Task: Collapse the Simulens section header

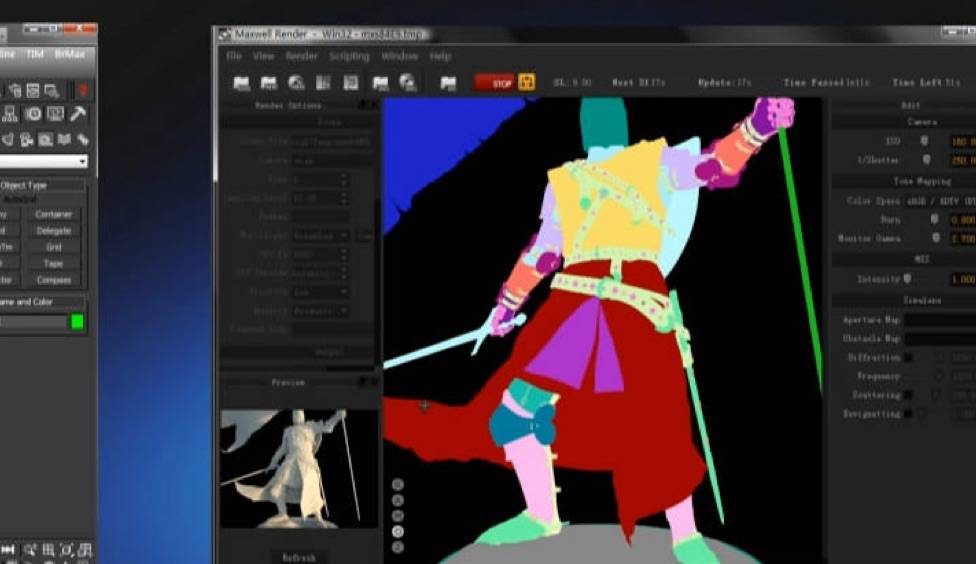Action: click(x=904, y=300)
